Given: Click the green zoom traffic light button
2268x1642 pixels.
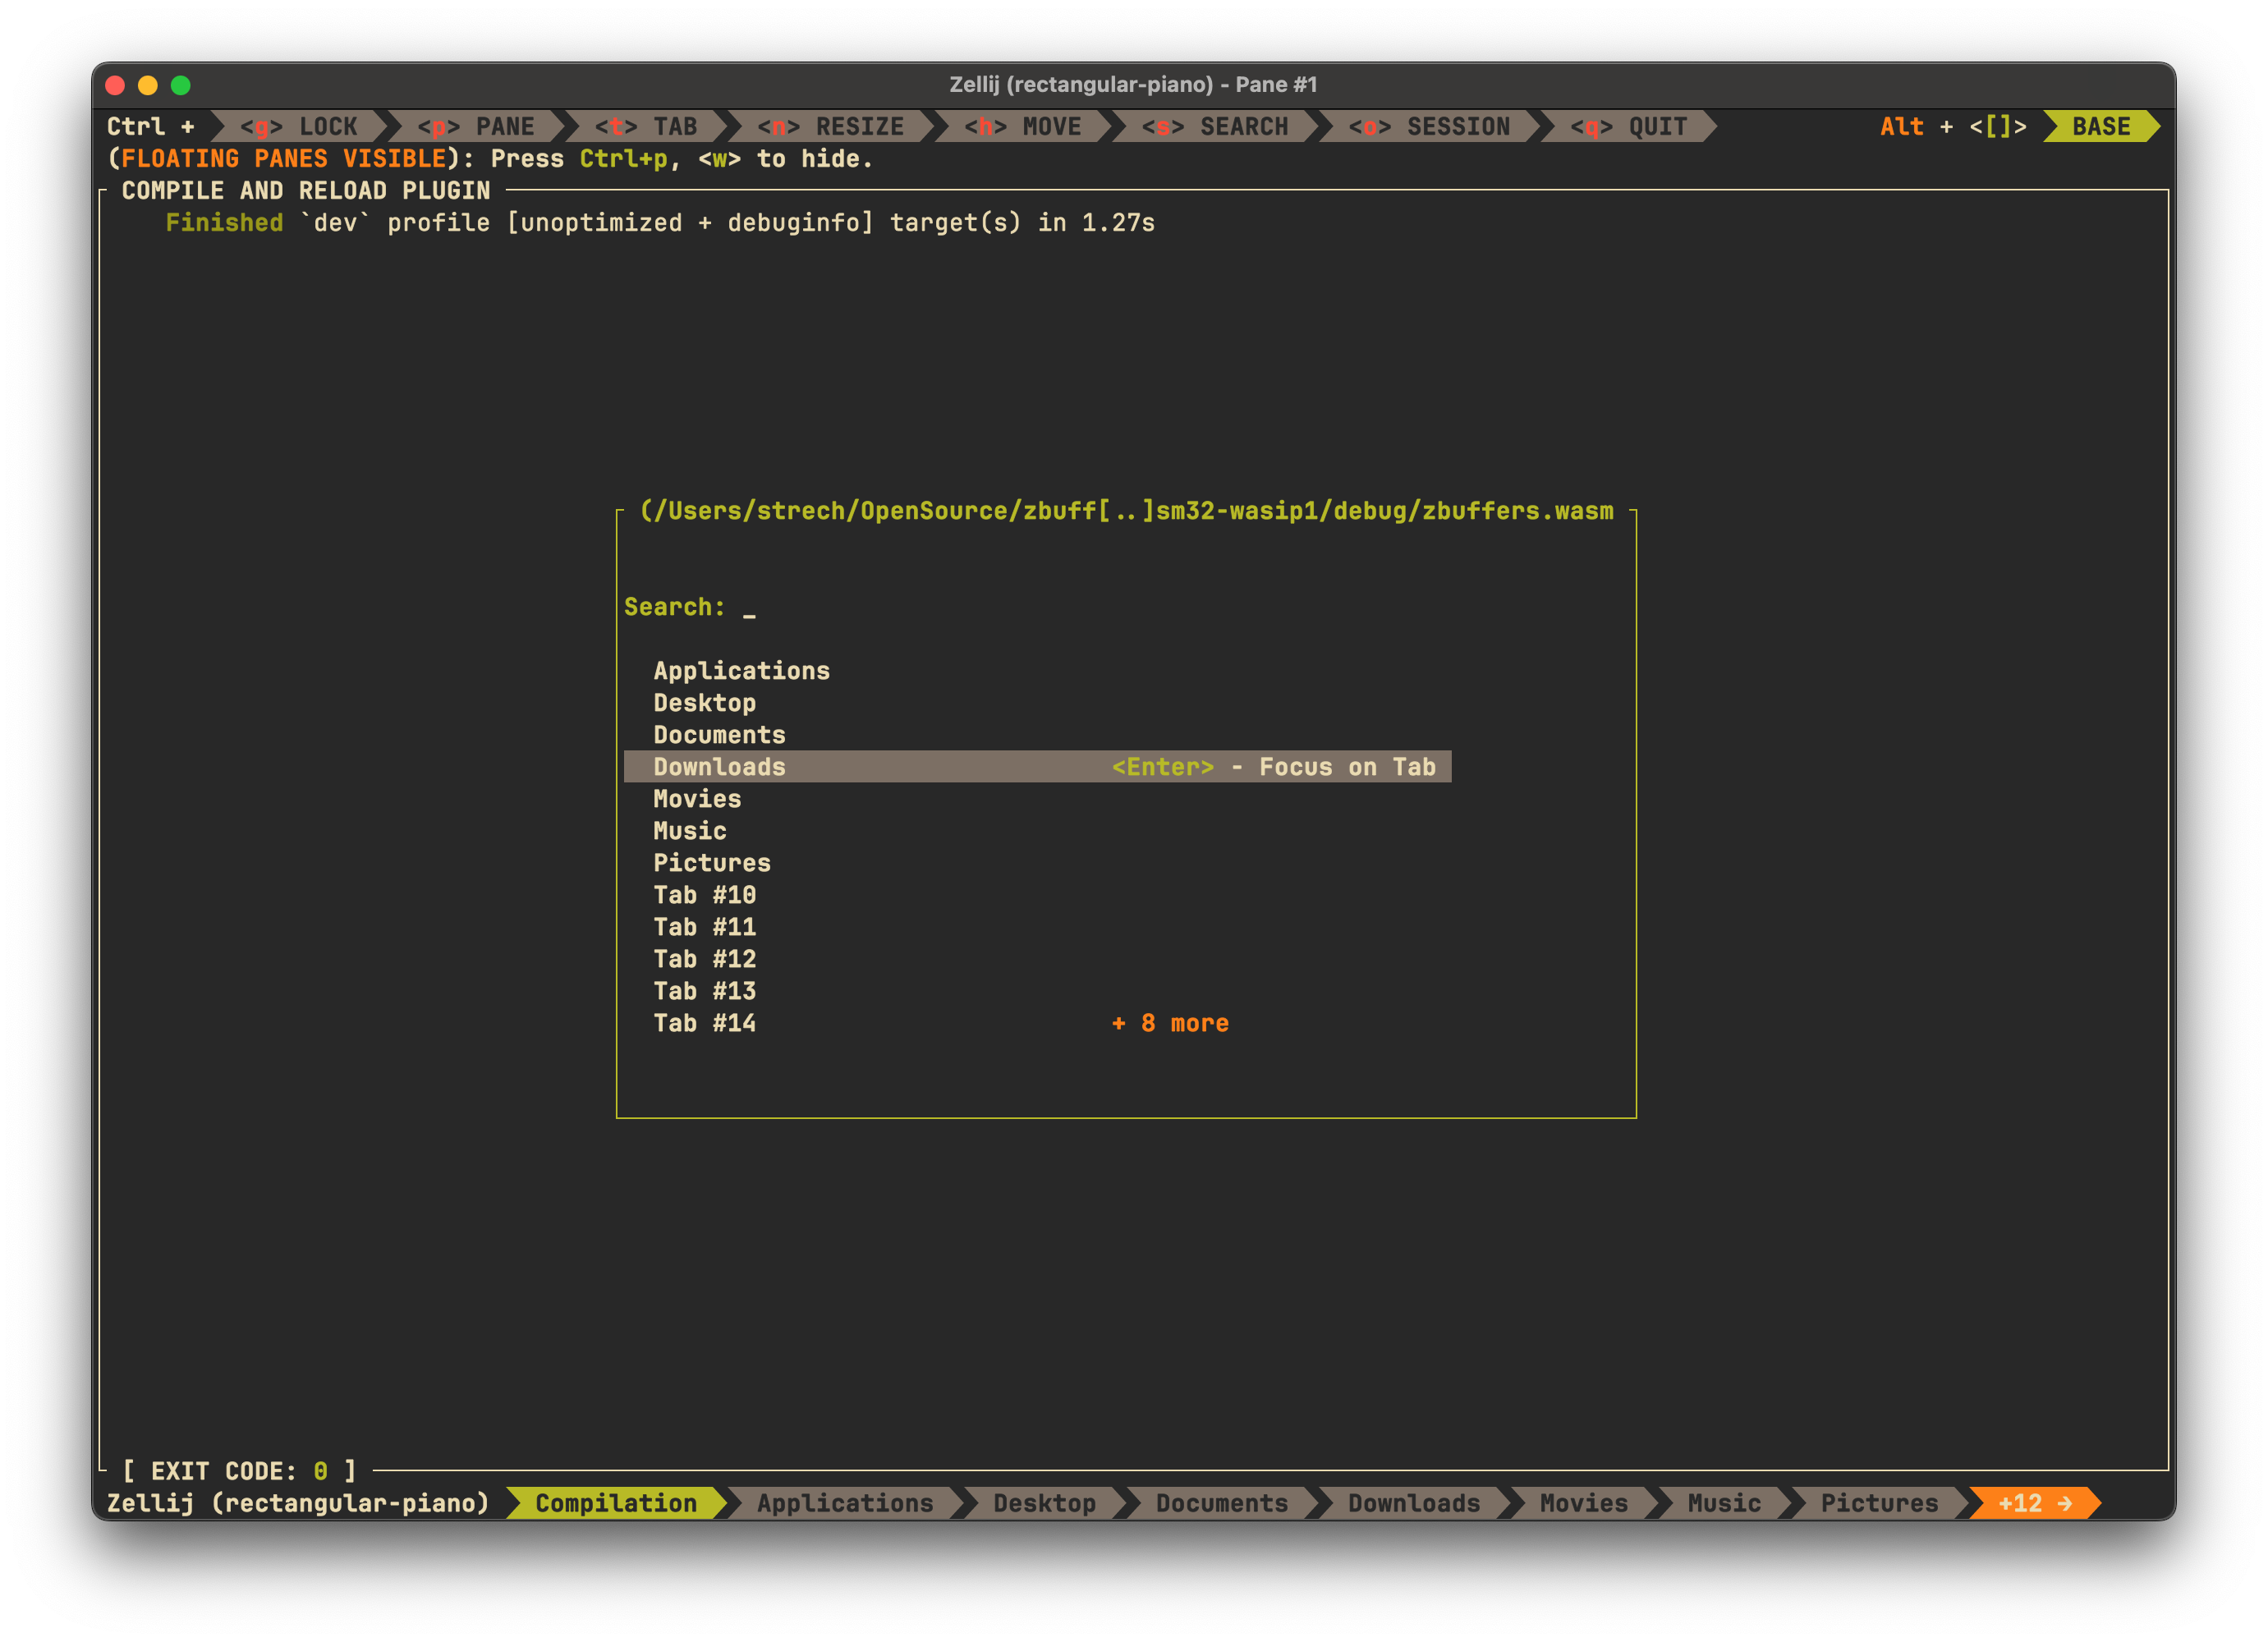Looking at the screenshot, I should coord(179,85).
